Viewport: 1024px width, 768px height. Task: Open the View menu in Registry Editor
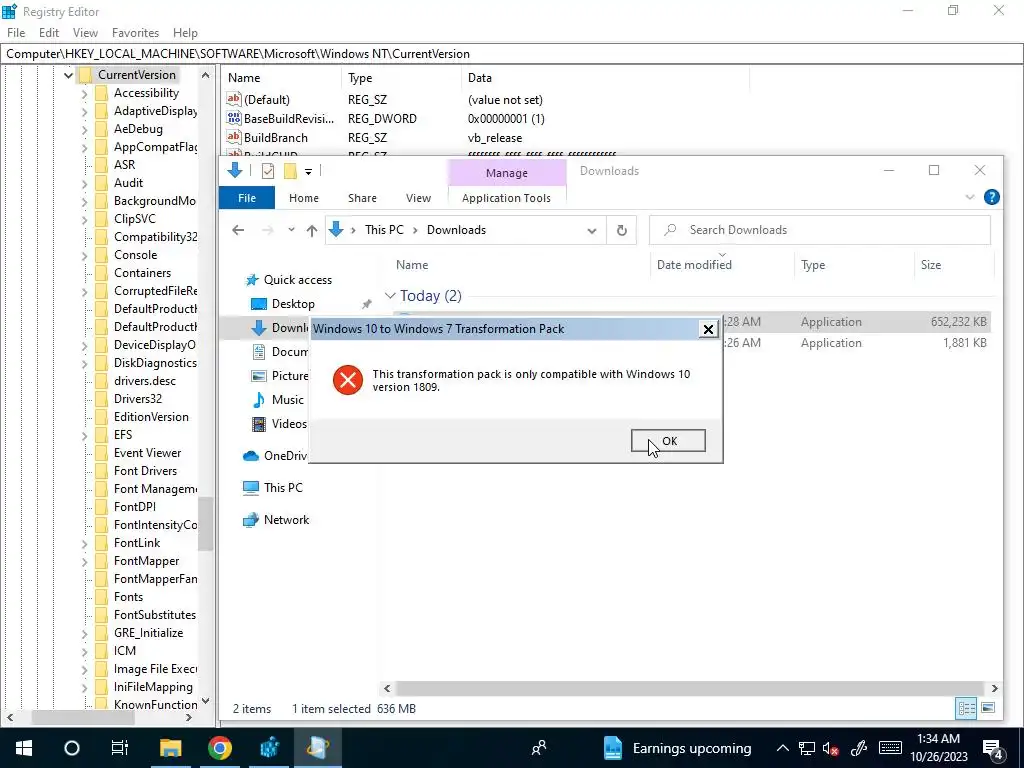click(85, 33)
